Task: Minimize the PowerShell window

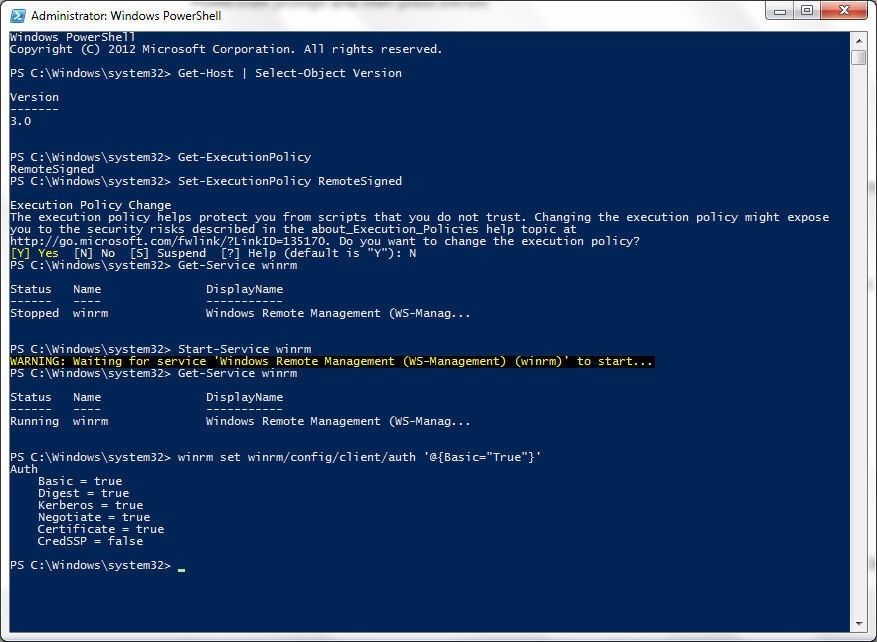Action: [780, 11]
